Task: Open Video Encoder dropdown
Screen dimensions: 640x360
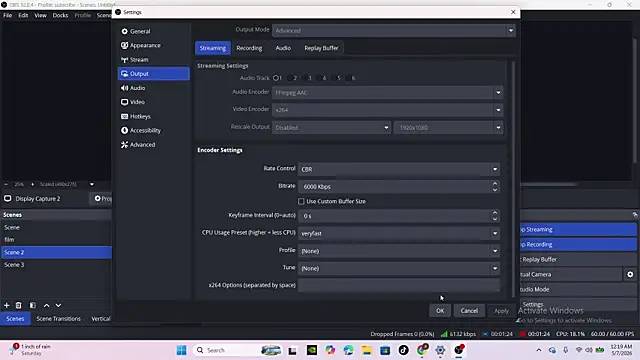Action: click(x=387, y=110)
